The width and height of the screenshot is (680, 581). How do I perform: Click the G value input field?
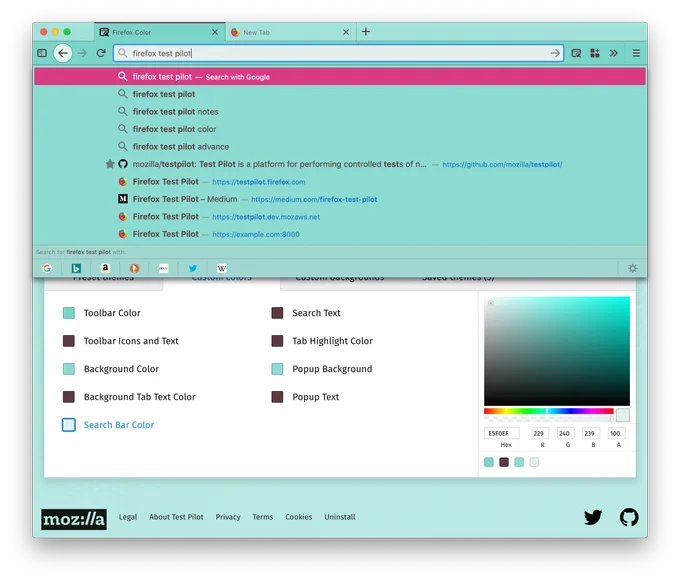566,433
